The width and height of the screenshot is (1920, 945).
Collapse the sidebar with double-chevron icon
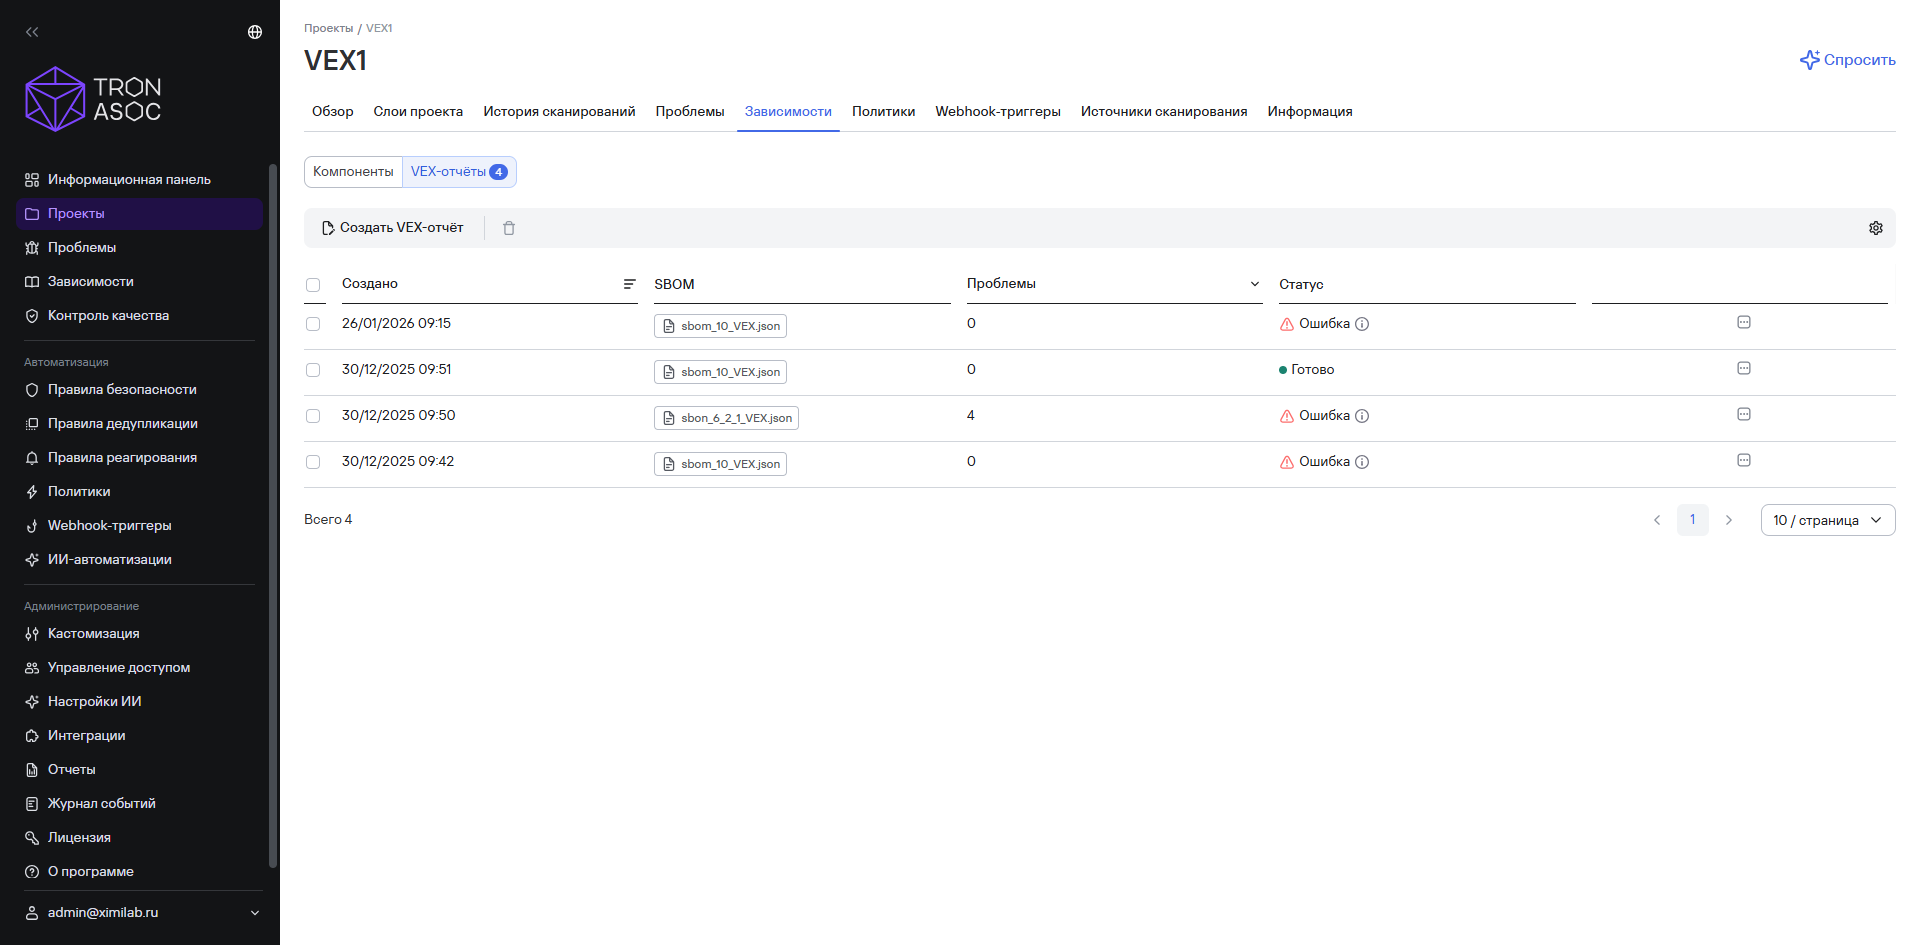point(32,32)
